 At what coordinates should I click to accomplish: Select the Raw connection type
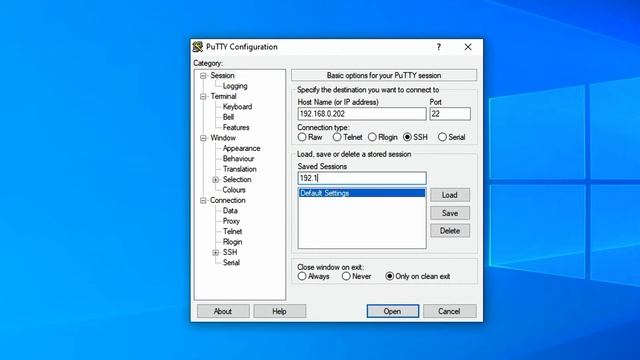(x=302, y=137)
